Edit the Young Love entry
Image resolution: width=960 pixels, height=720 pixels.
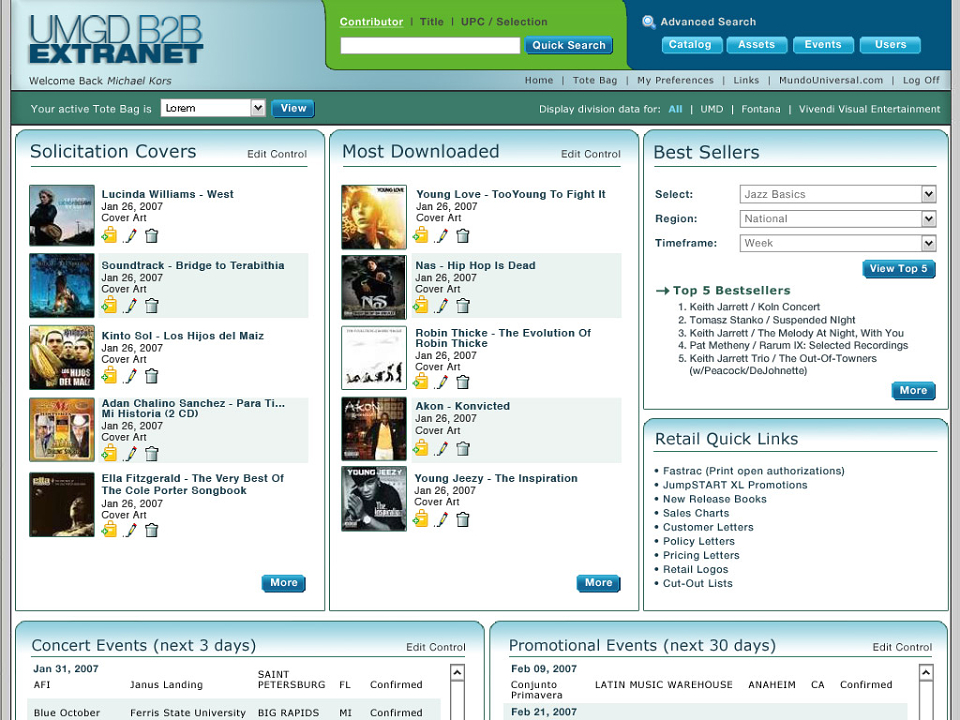click(x=441, y=236)
